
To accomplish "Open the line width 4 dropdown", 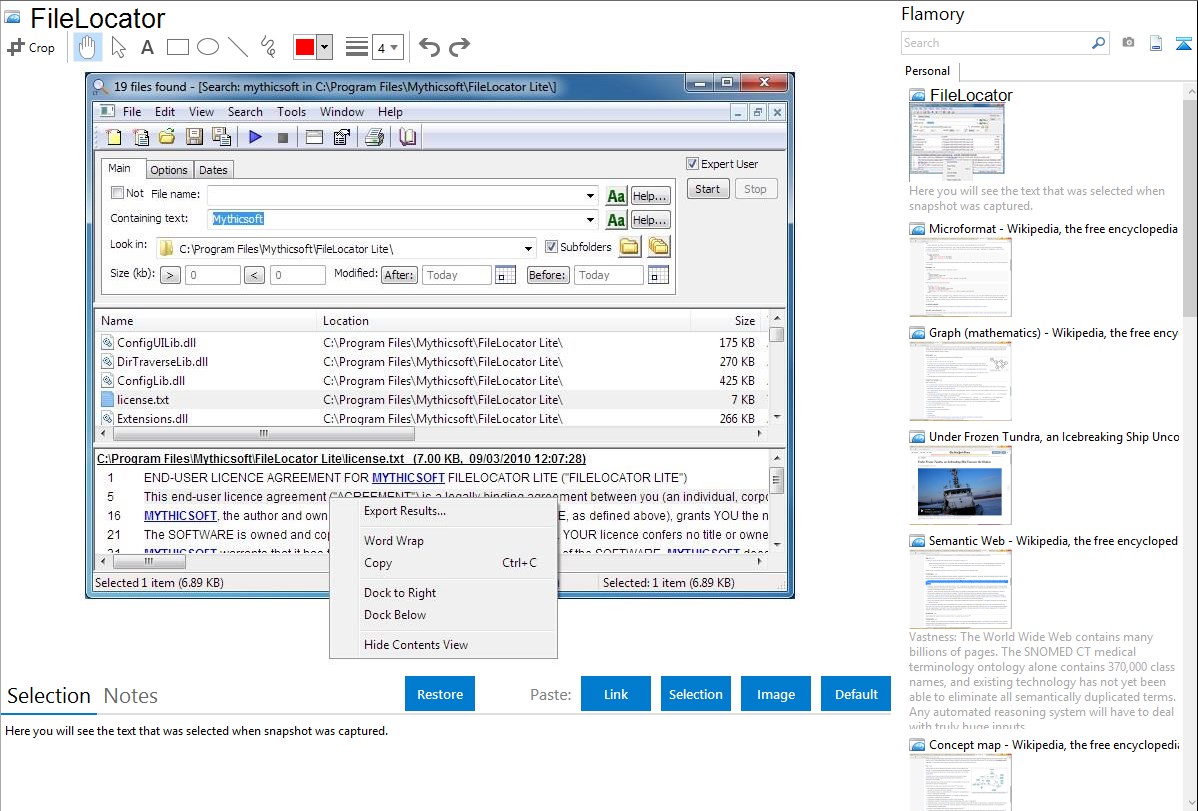I will (388, 47).
